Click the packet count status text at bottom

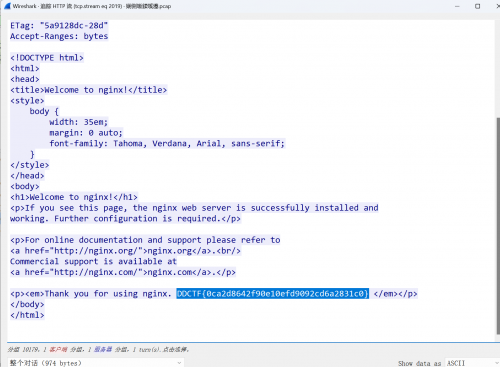coord(99,349)
